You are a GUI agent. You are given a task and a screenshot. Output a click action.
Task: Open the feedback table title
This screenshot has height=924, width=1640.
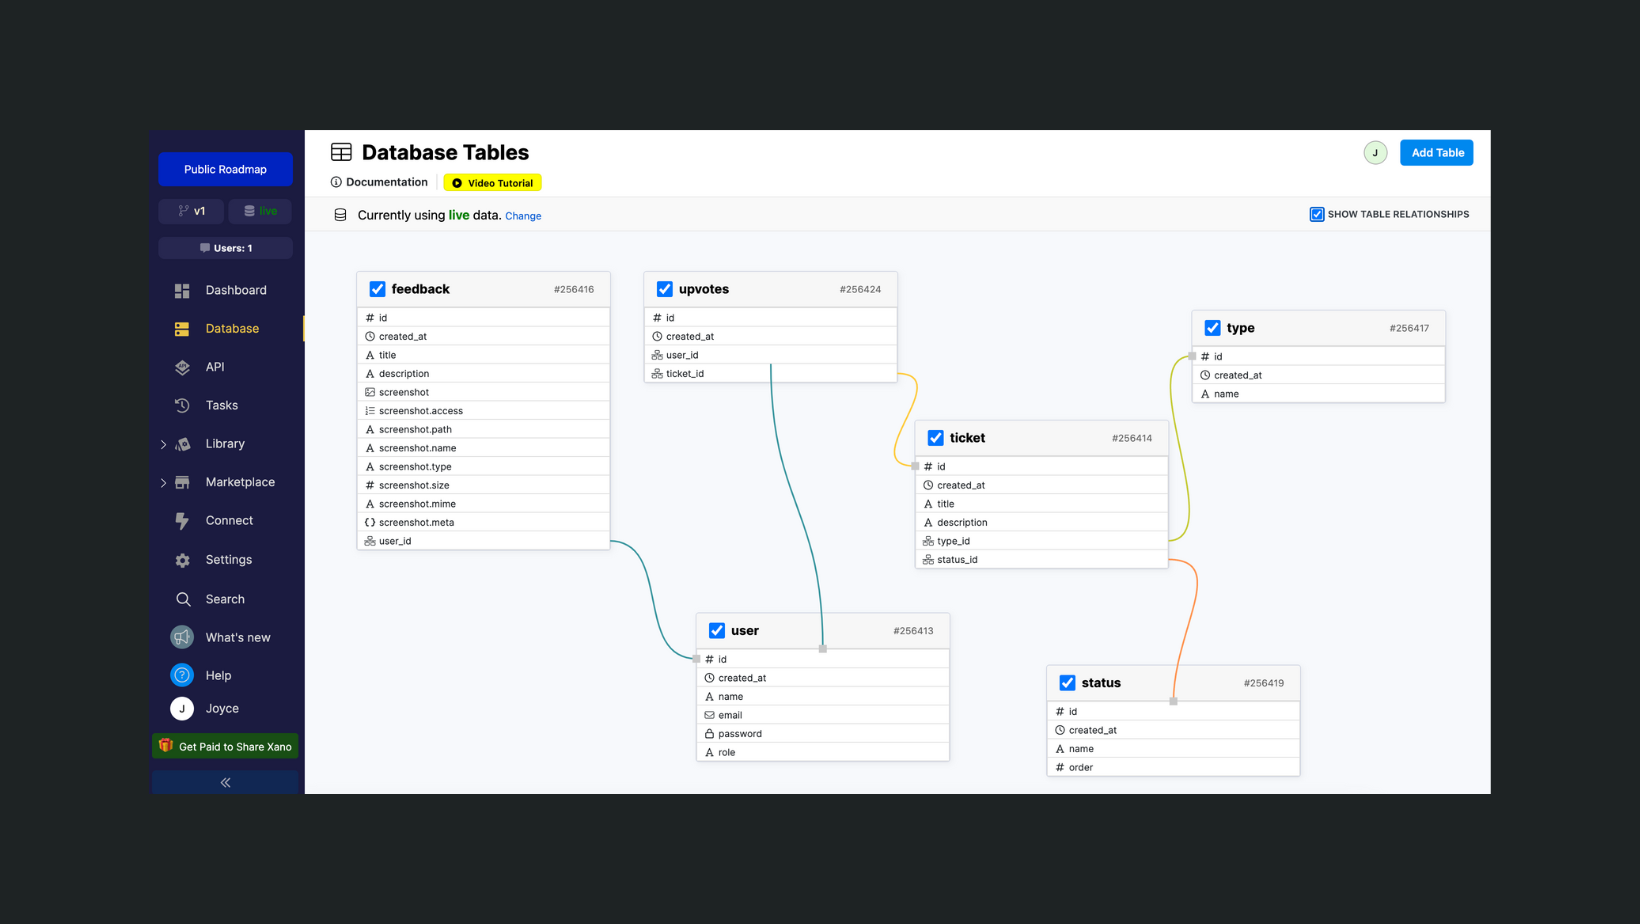coord(420,289)
